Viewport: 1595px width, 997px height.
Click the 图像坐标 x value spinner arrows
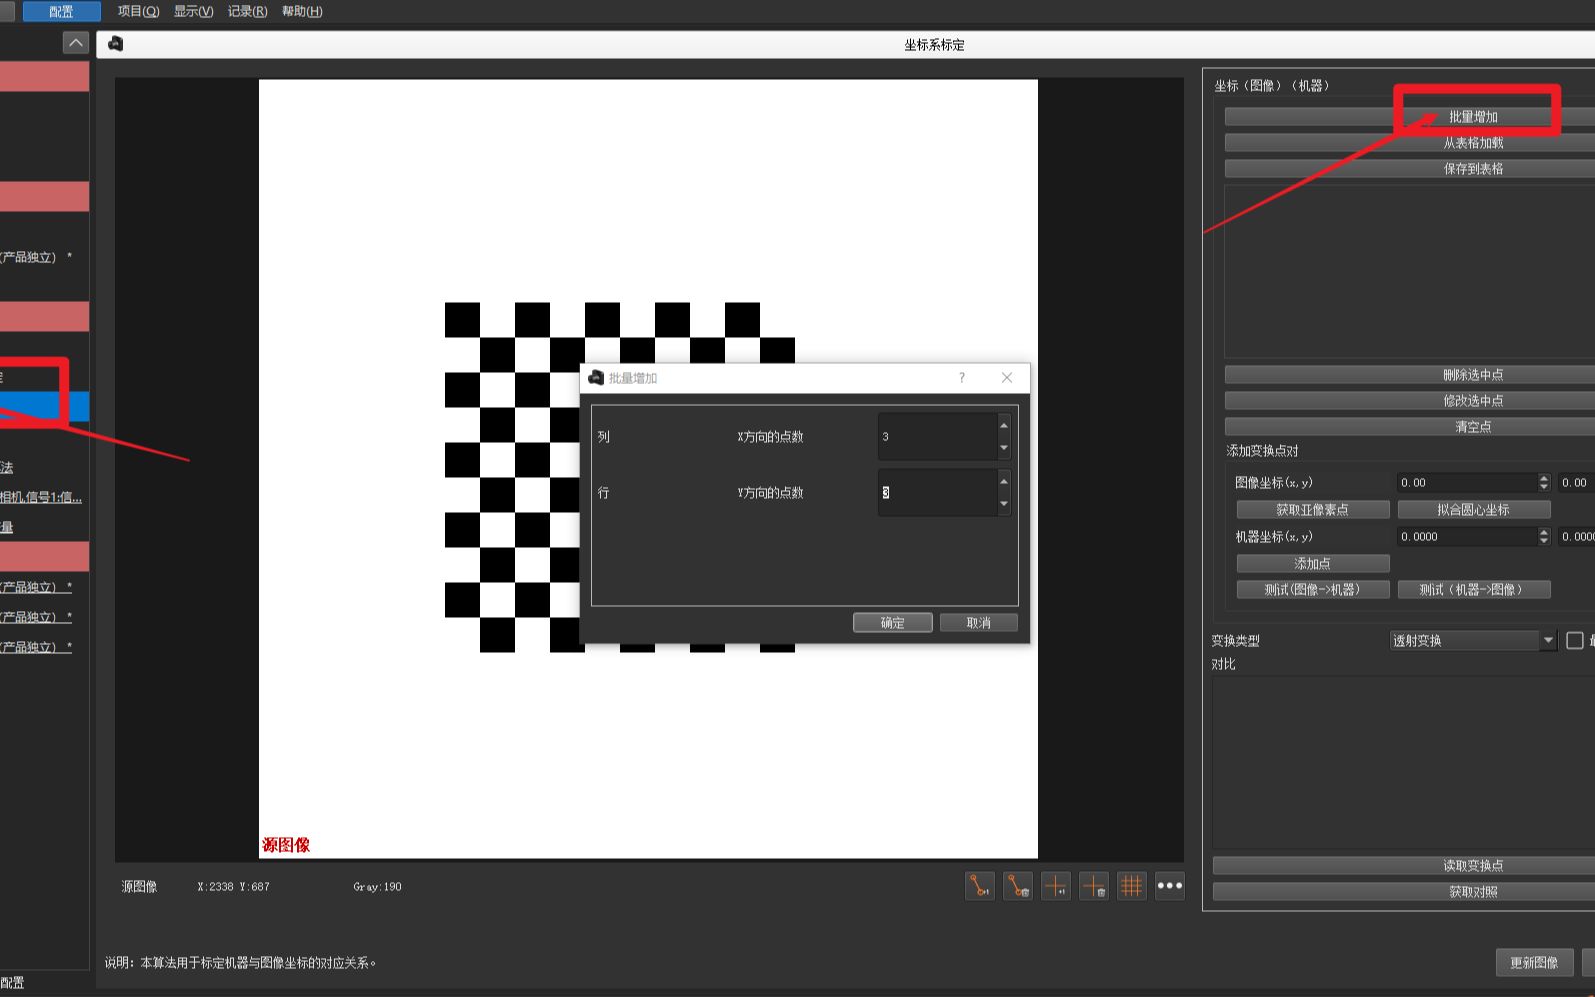click(1544, 483)
